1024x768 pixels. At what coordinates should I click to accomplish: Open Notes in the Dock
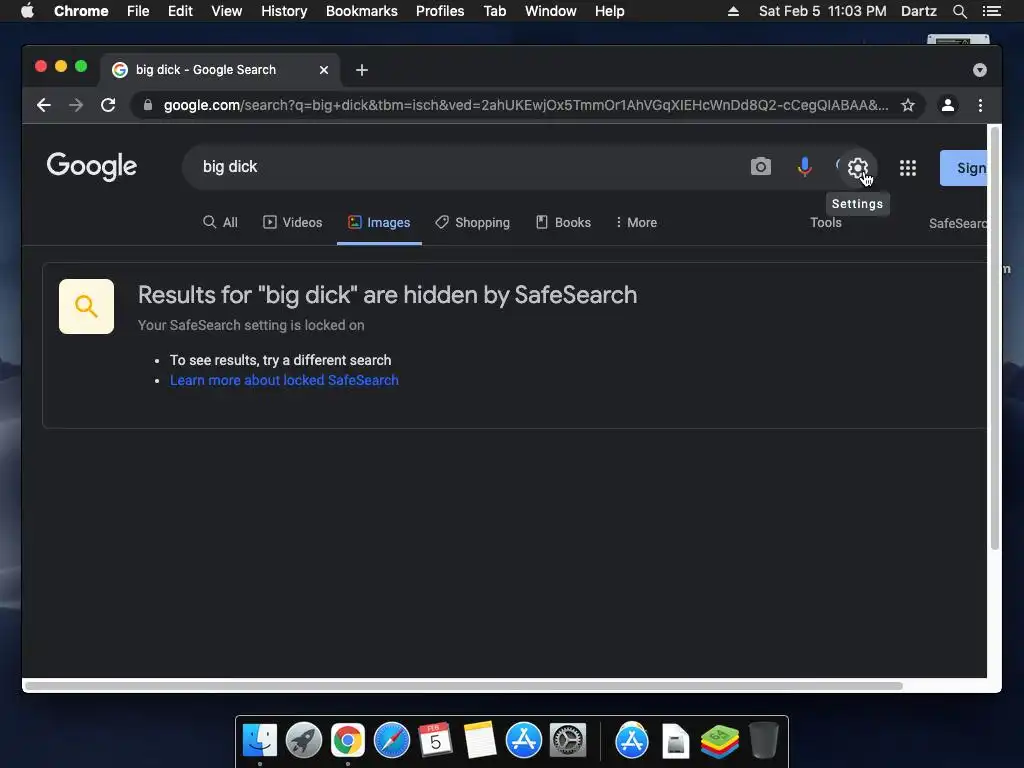tap(480, 741)
